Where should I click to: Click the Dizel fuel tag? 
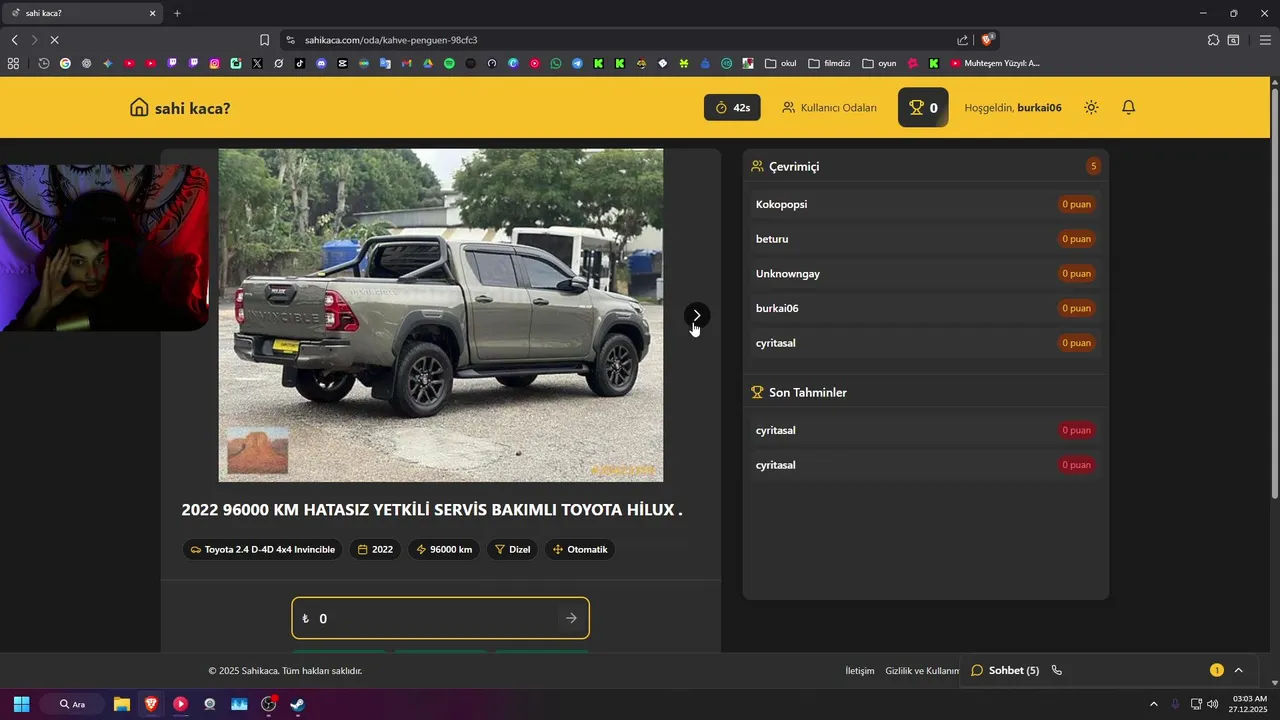(x=512, y=549)
